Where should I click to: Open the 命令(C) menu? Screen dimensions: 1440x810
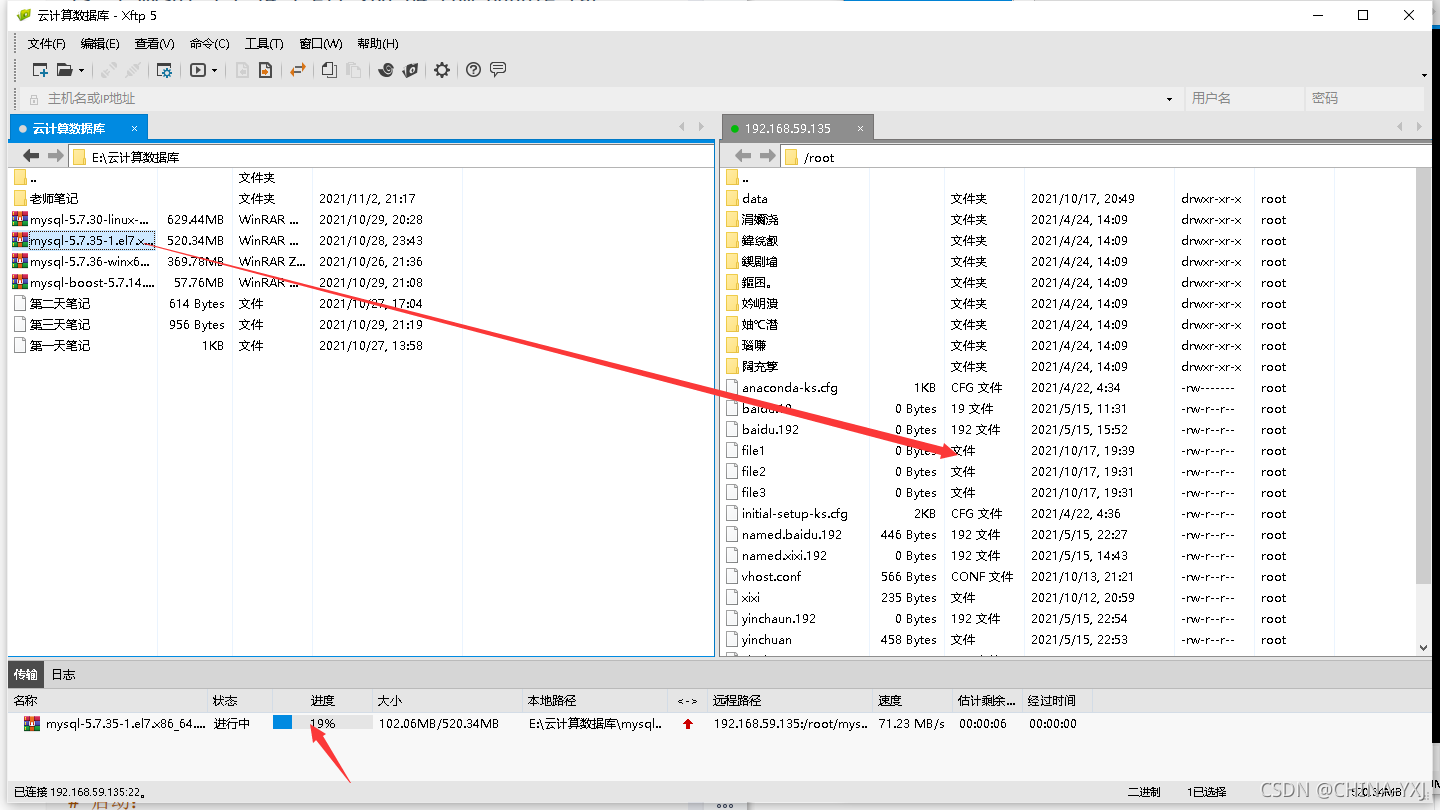click(209, 44)
